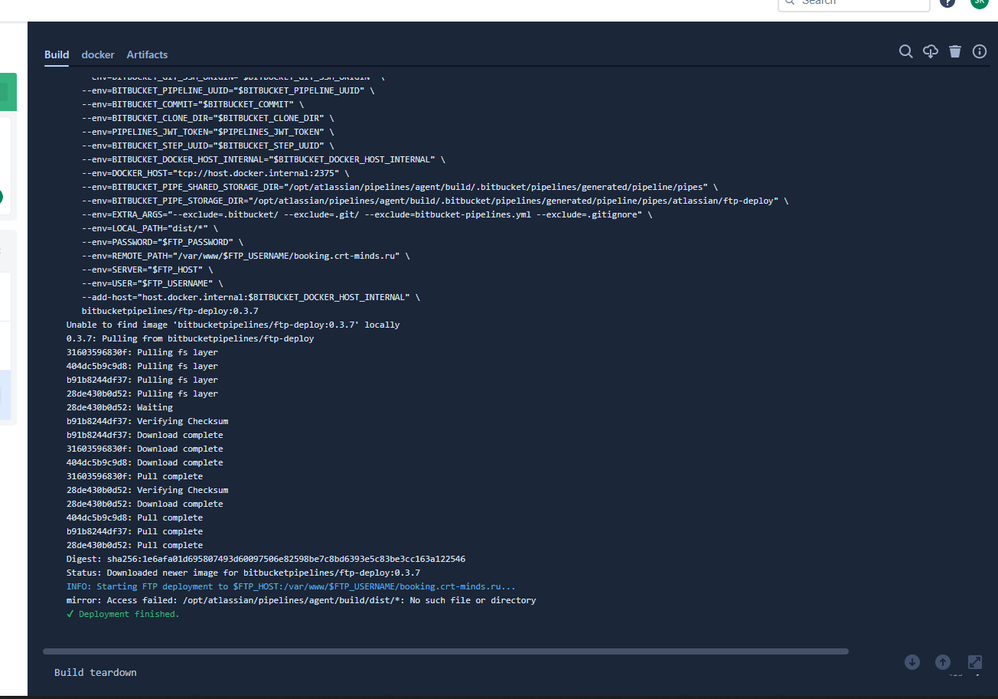The width and height of the screenshot is (998, 699).
Task: Click the '--add-host=host.docker.internal' line
Action: (251, 297)
